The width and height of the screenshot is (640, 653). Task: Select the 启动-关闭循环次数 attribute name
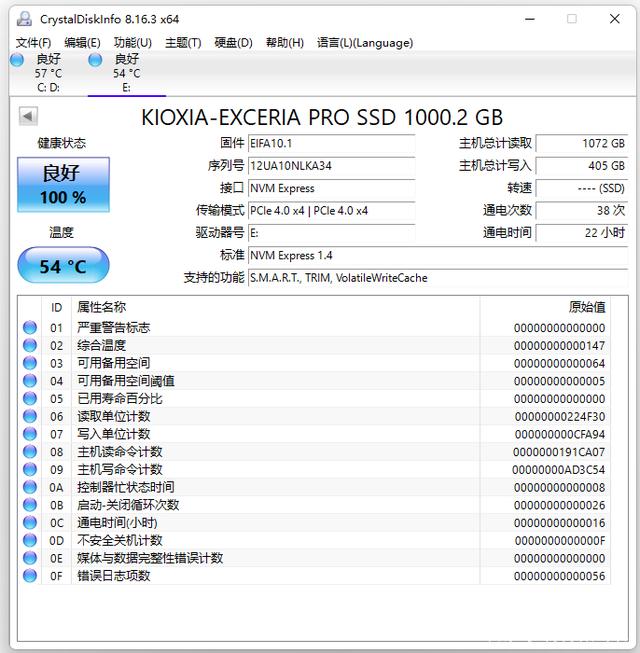[128, 505]
